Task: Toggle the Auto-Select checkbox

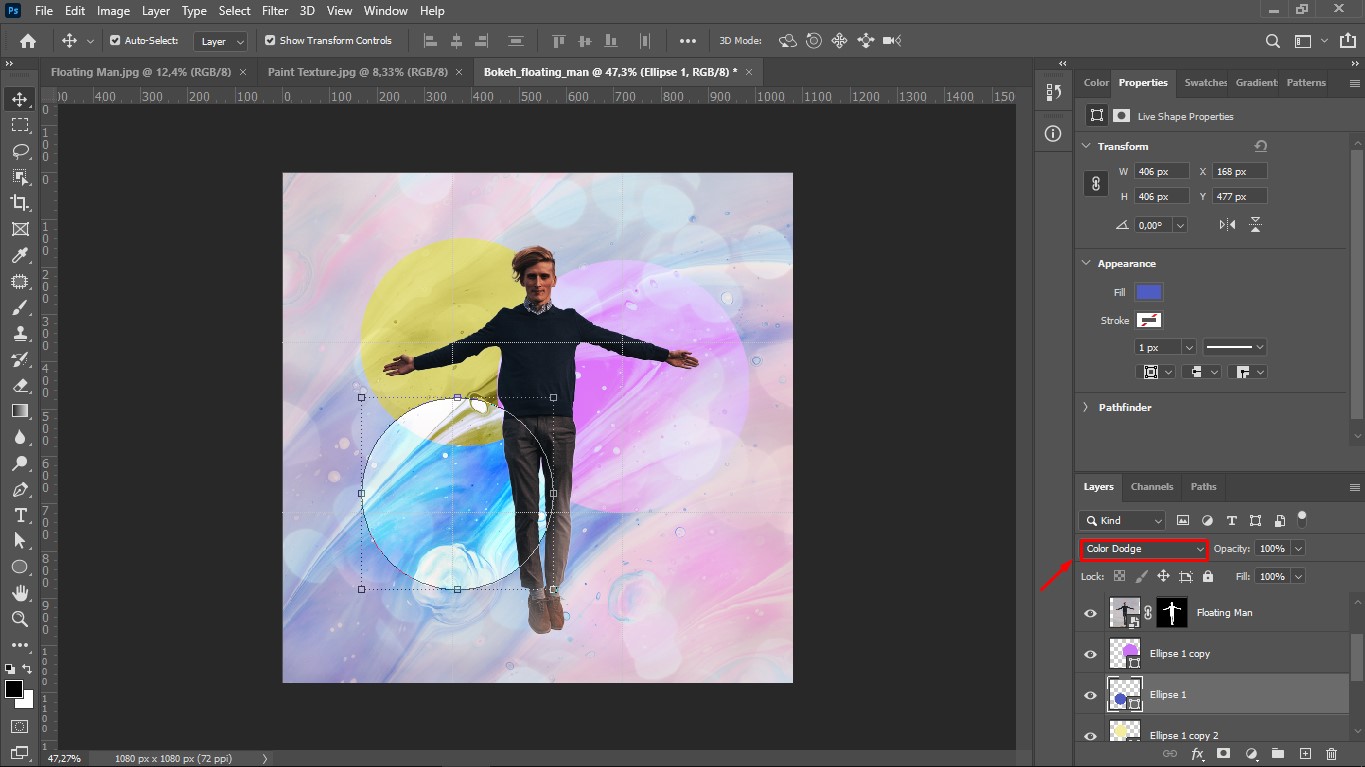Action: coord(115,41)
